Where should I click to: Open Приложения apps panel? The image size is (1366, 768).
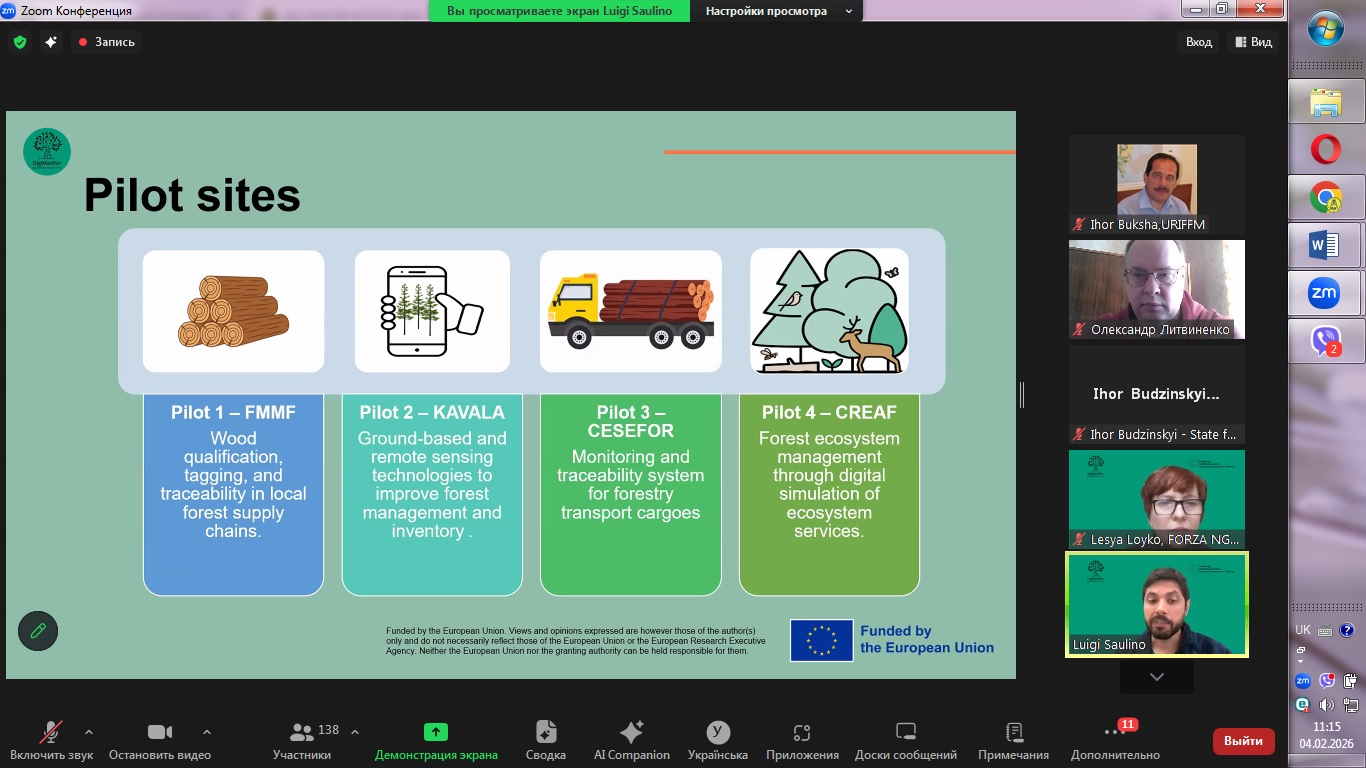coord(801,740)
